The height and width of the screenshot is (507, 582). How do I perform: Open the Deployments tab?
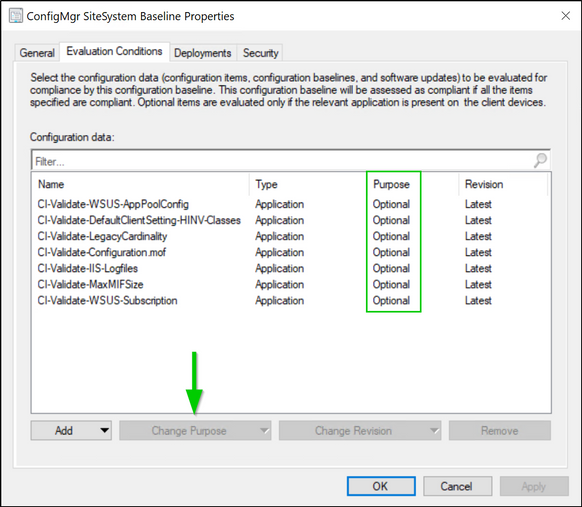(203, 53)
